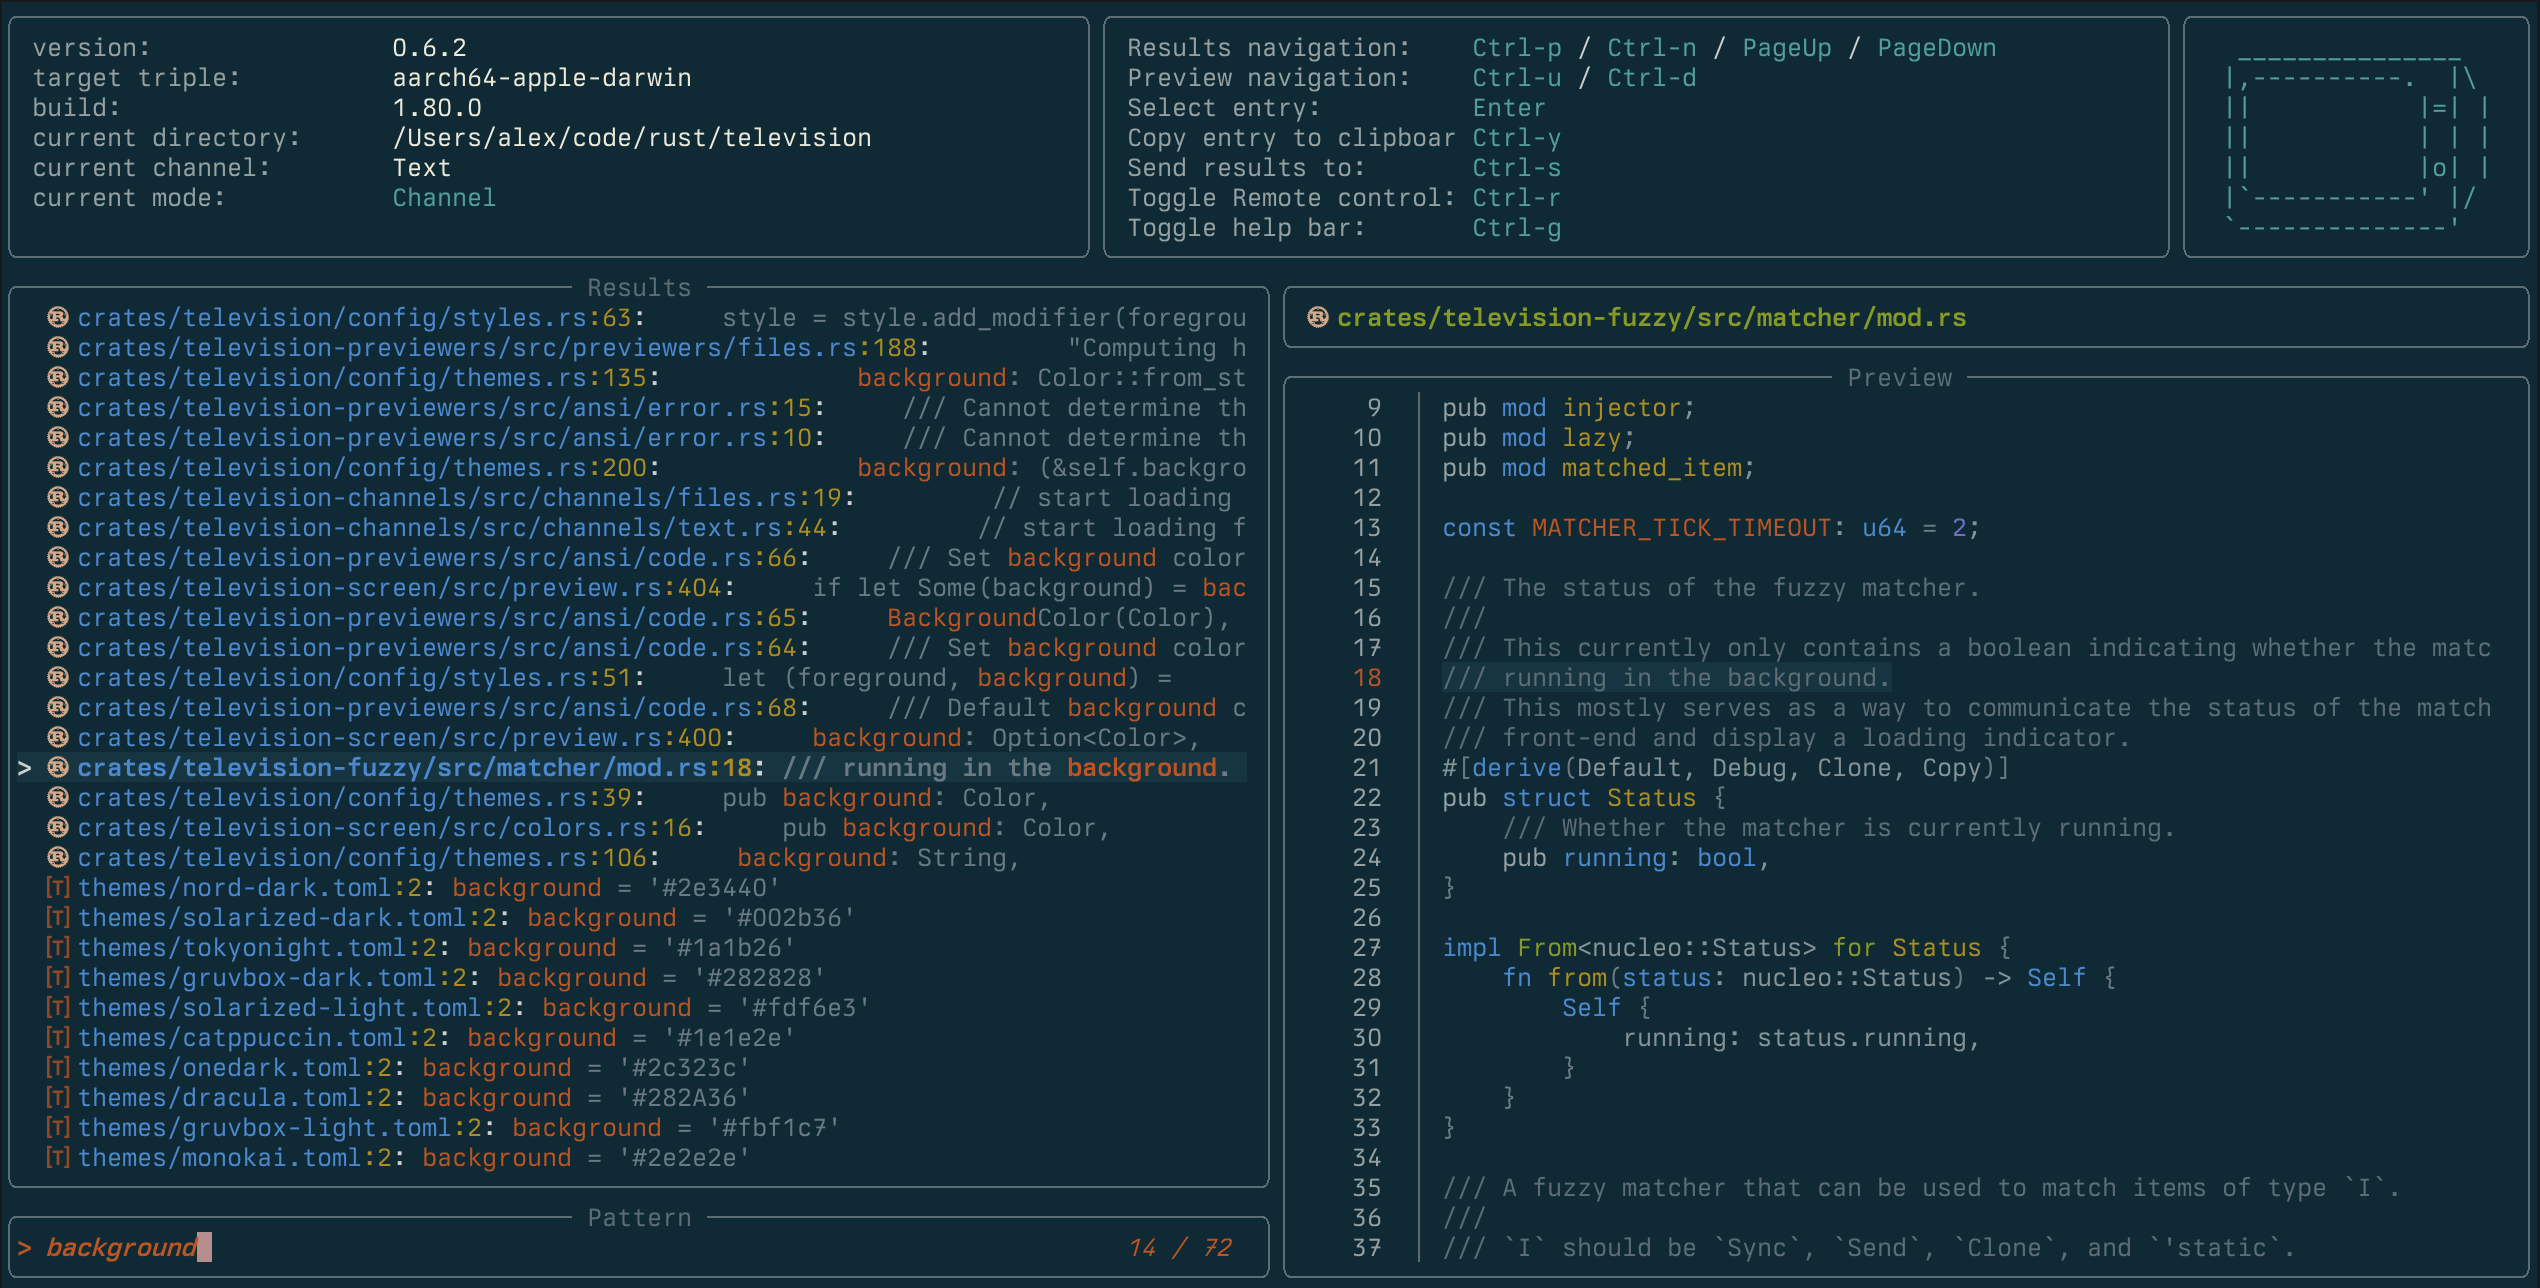Click Rust icon in preview title bar
2540x1288 pixels.
pos(1318,317)
